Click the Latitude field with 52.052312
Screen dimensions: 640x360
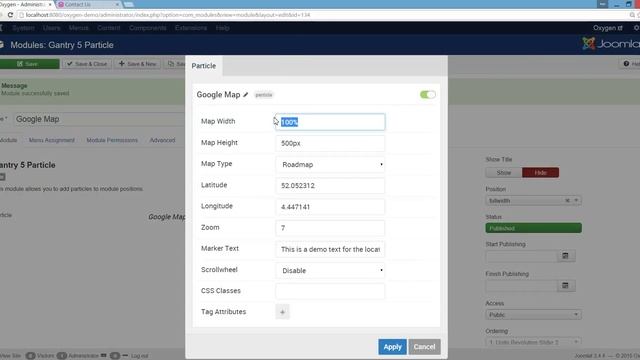(330, 186)
